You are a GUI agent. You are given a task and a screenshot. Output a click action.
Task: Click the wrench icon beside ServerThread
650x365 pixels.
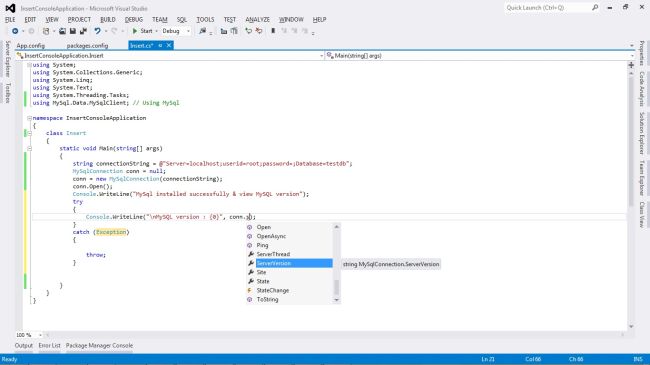coord(250,254)
